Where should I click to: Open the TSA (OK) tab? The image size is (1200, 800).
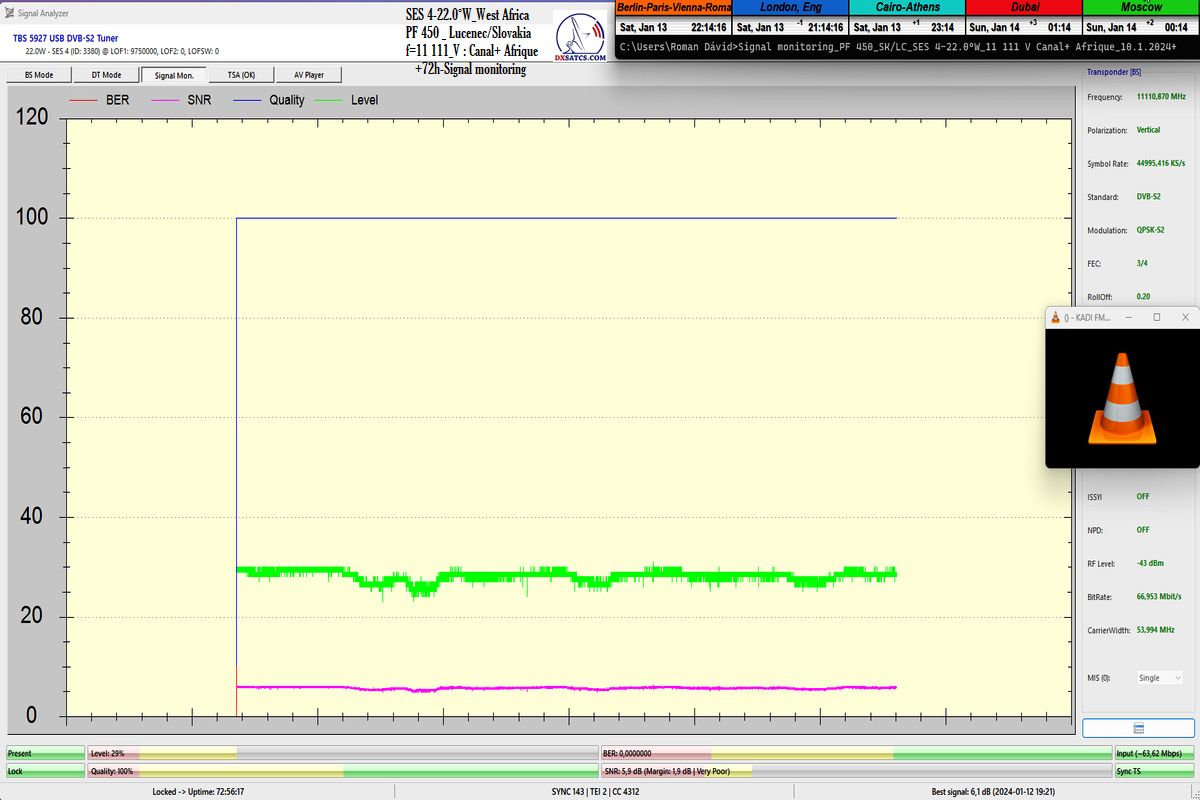coord(241,75)
